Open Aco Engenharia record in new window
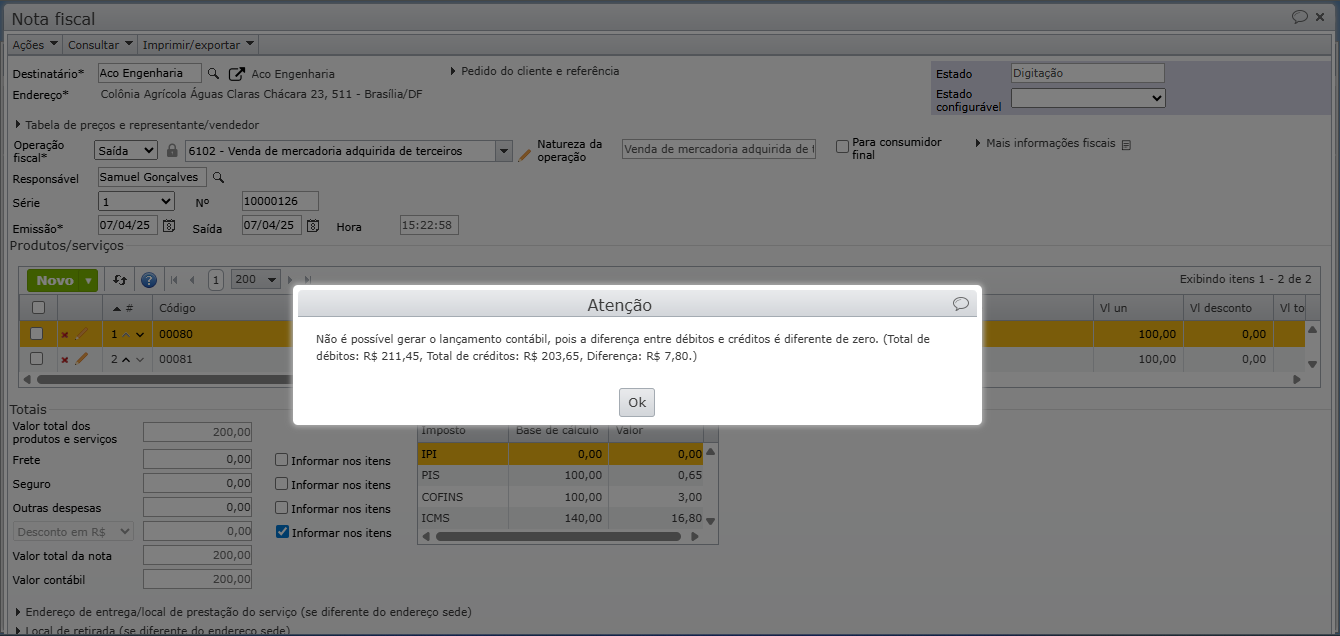Screen dimensions: 1340x636 (237, 73)
